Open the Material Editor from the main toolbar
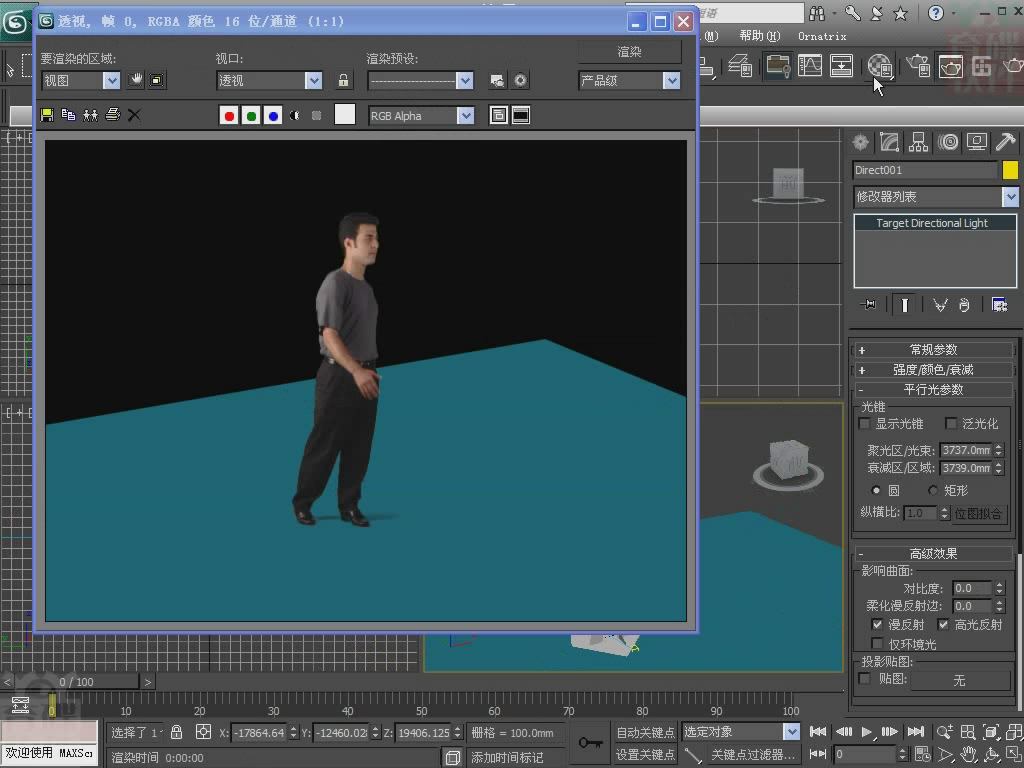Image resolution: width=1024 pixels, height=768 pixels. [x=880, y=65]
